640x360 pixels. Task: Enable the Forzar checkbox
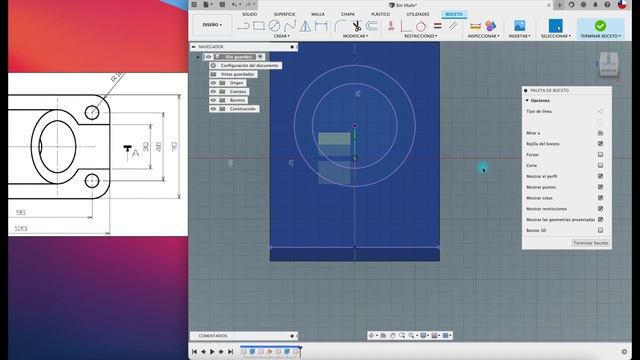[x=600, y=154]
